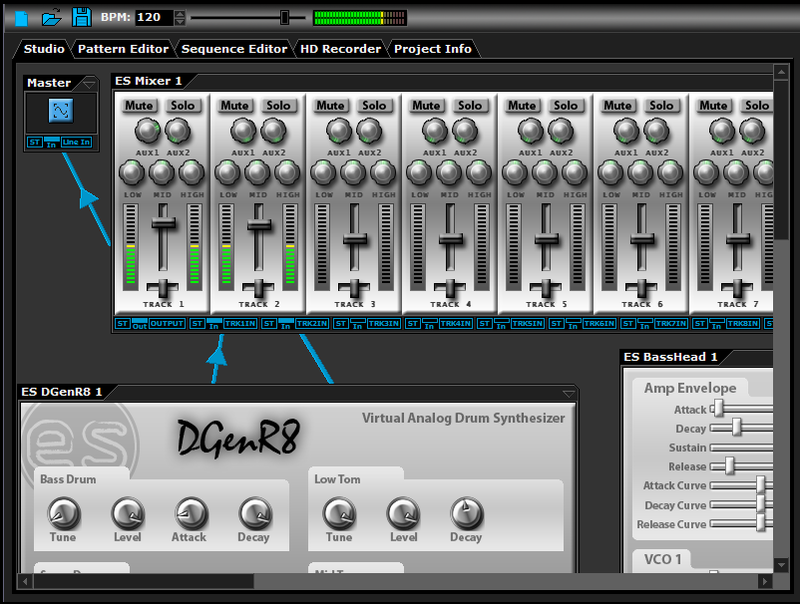
Task: Click the Bass Drum Tune knob
Action: (62, 514)
